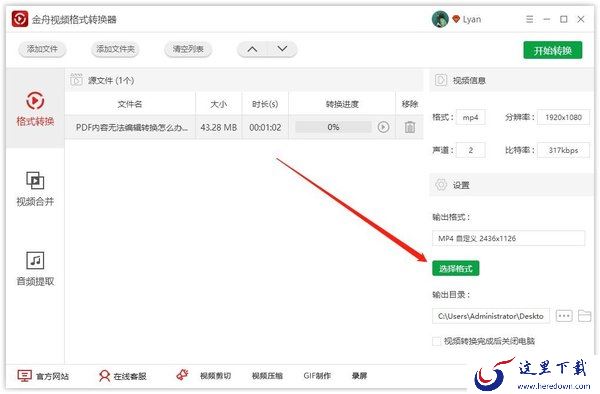Move file down with the down arrow
The width and height of the screenshot is (600, 394).
282,49
